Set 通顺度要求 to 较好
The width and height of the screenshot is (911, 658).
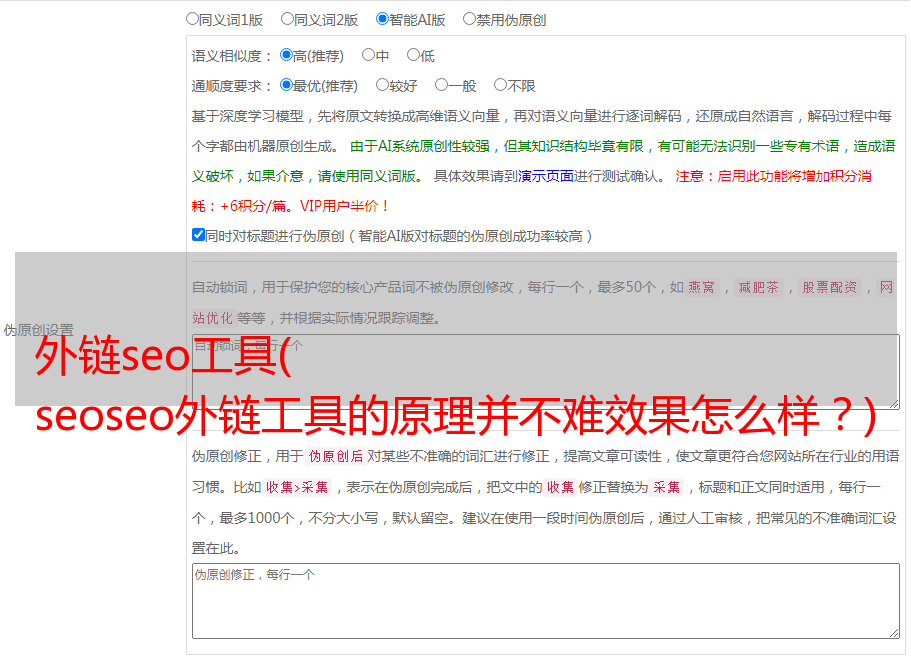coord(382,85)
